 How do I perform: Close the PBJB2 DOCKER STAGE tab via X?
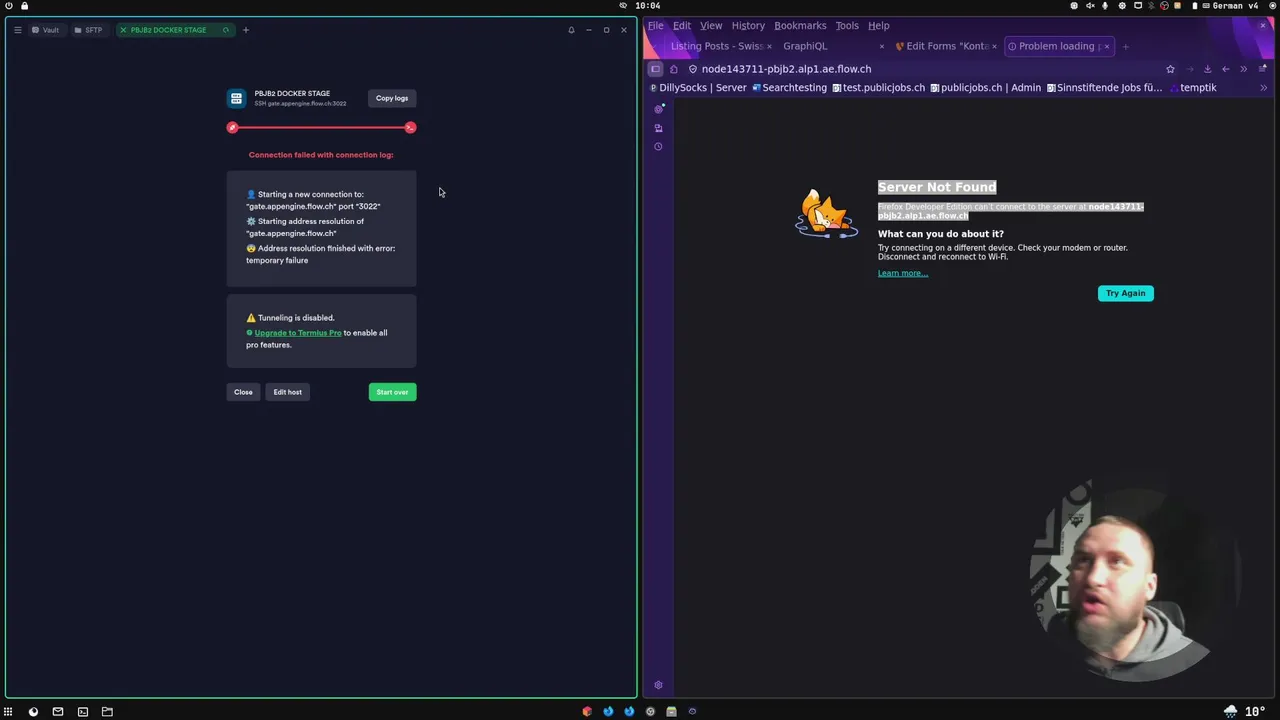point(123,30)
